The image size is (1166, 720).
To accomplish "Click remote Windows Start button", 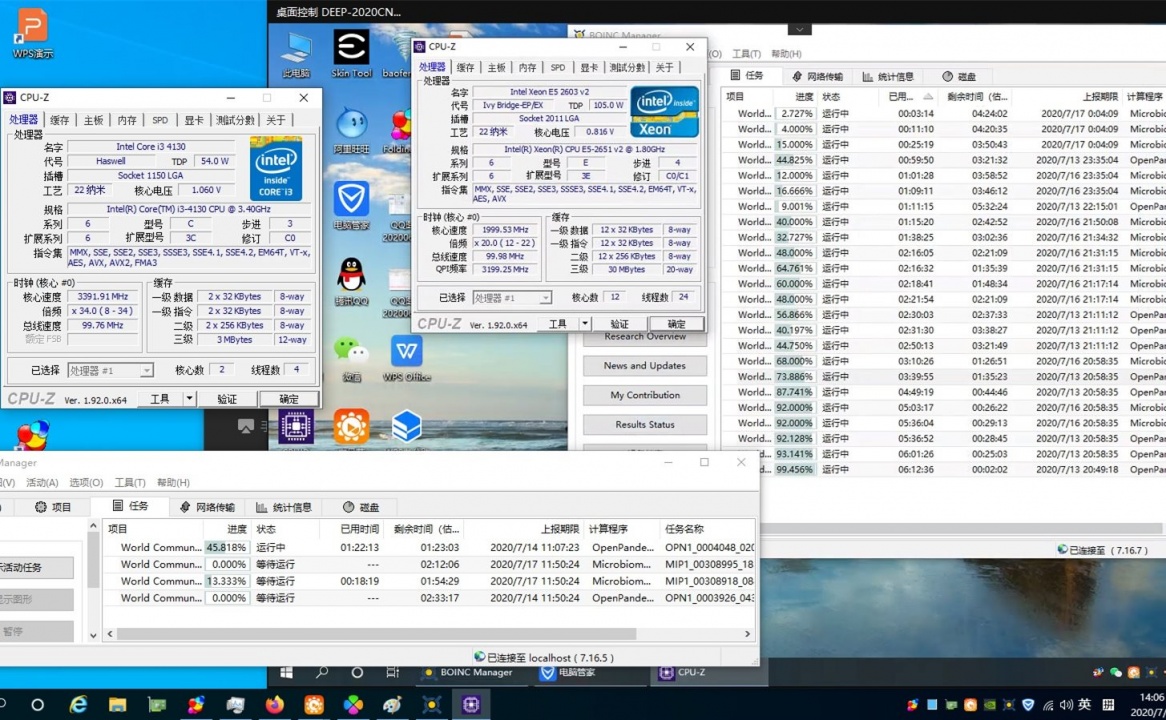I will 286,672.
